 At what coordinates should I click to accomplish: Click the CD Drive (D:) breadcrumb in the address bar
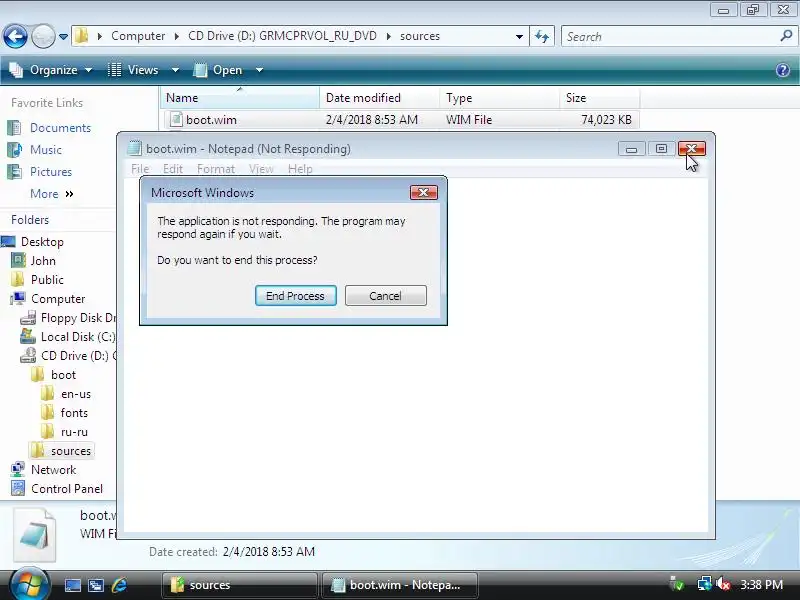(x=282, y=36)
